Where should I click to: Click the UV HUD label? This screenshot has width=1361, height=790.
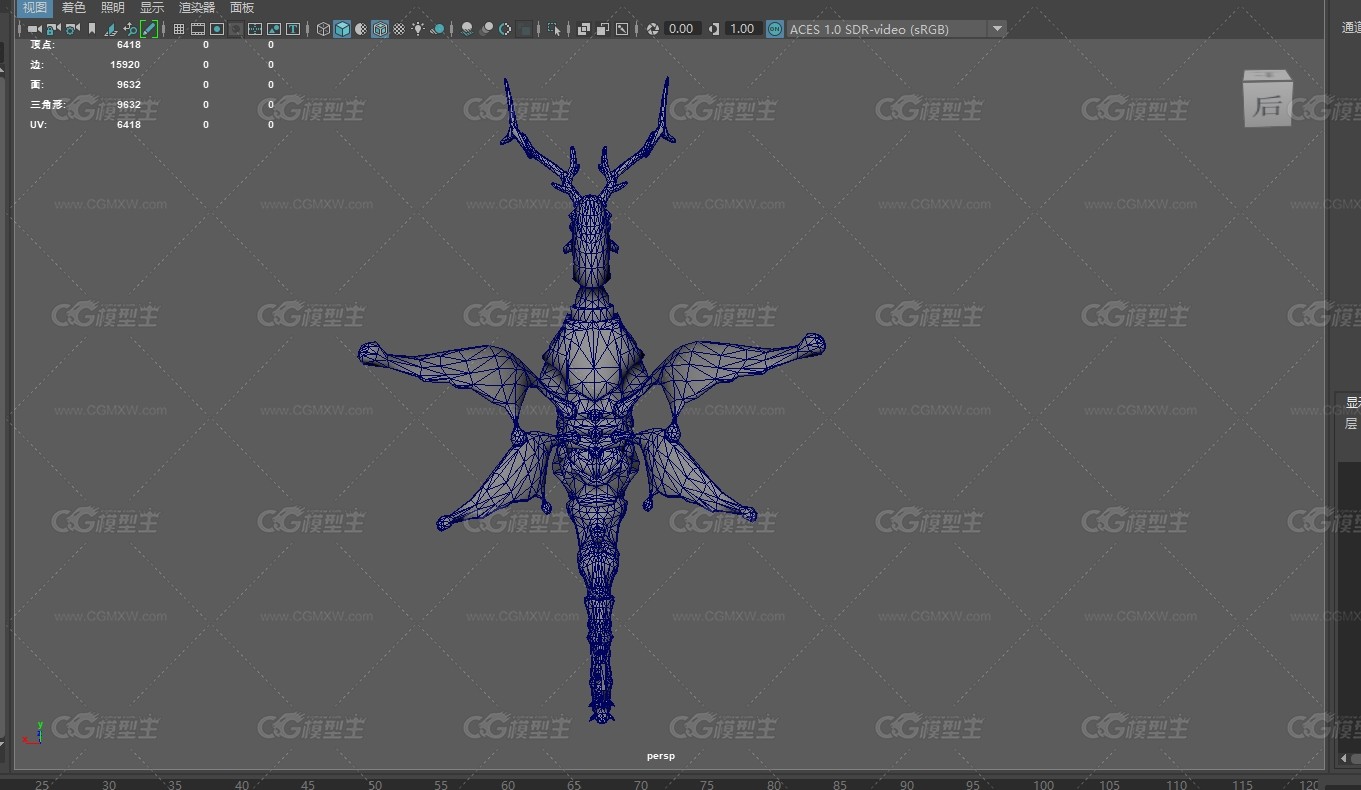pyautogui.click(x=38, y=125)
